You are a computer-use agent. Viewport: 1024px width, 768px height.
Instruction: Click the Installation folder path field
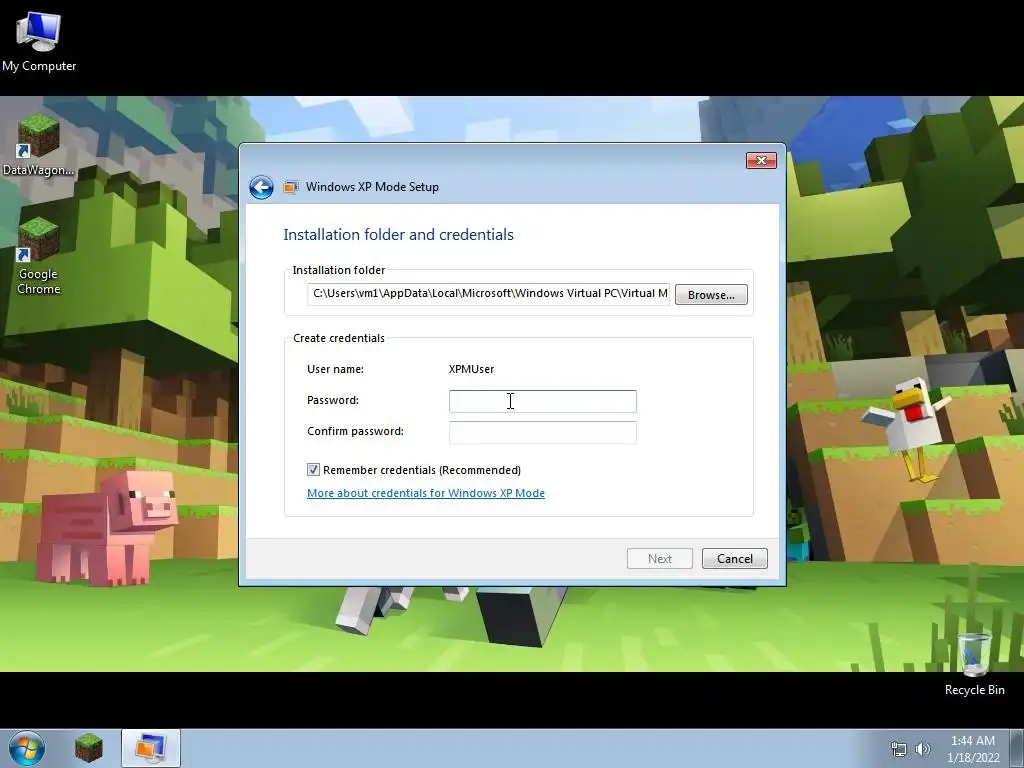(x=488, y=293)
